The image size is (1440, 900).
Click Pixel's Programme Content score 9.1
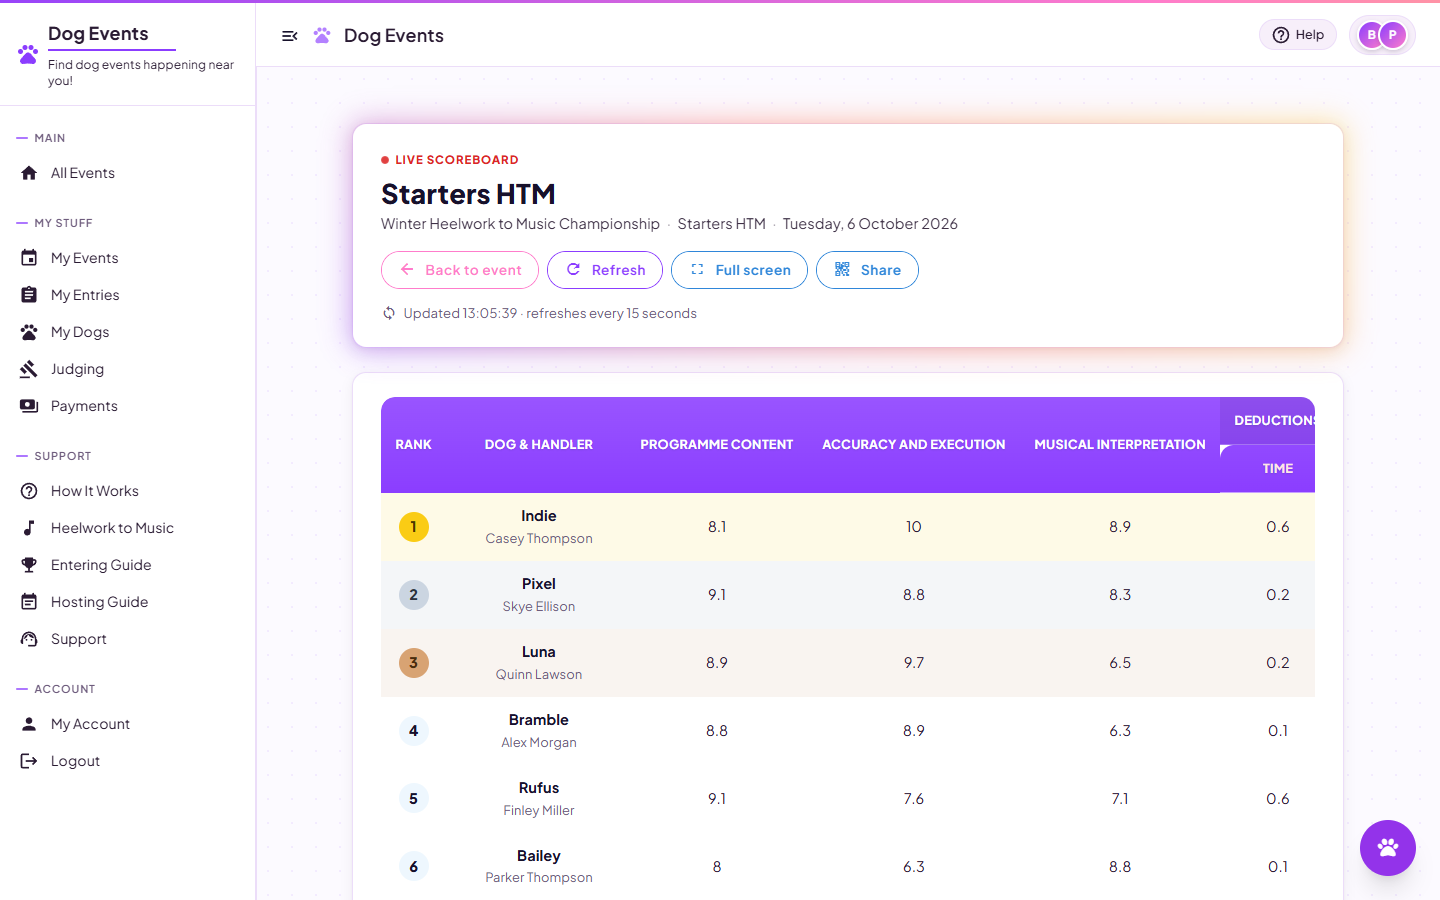[x=717, y=595]
